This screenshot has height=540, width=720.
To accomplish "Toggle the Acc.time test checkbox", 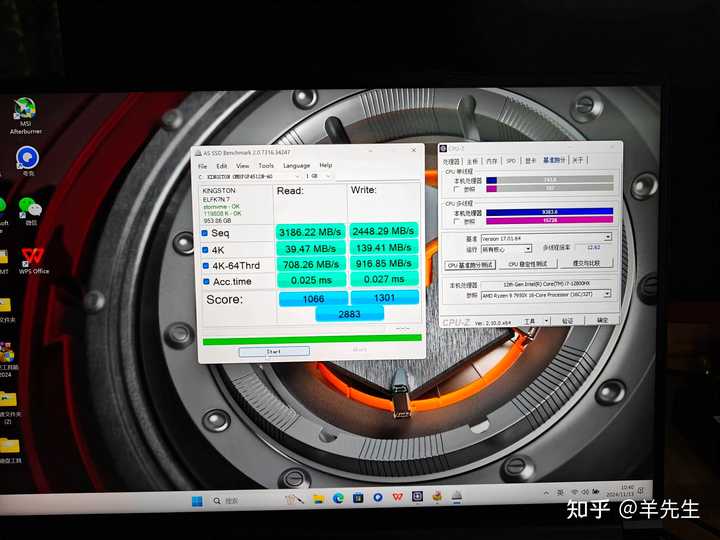I will point(206,281).
